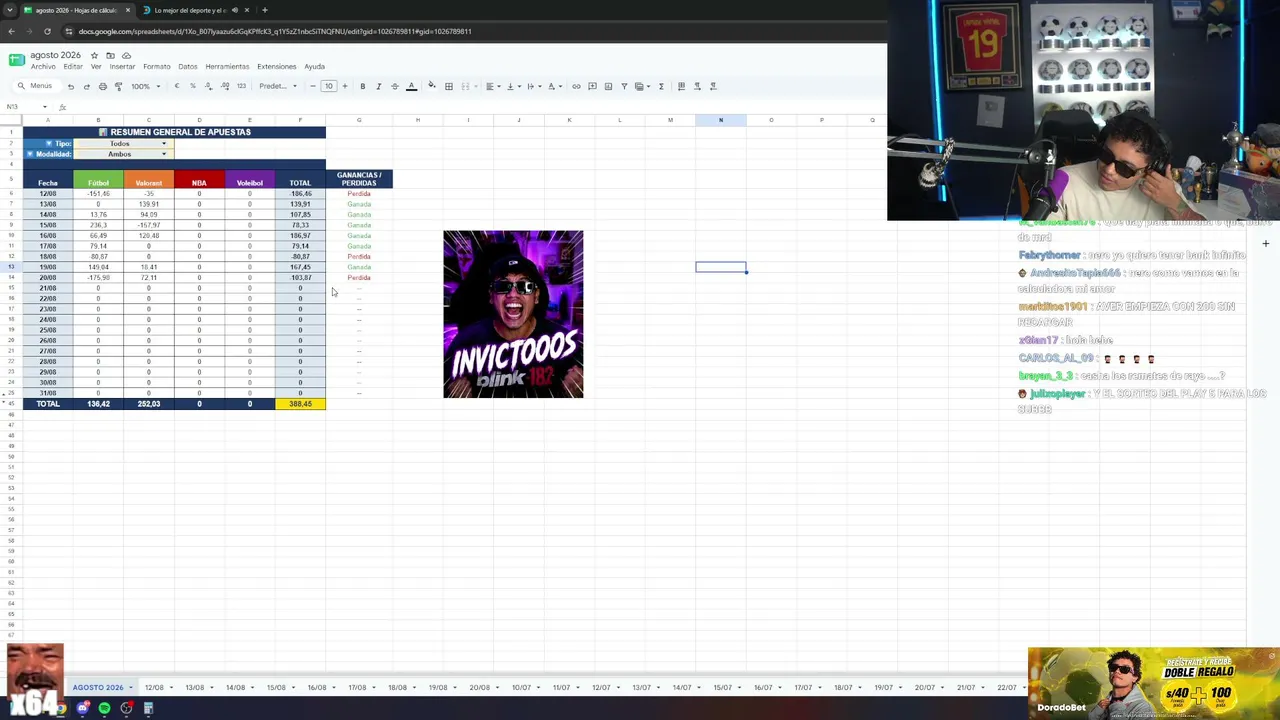Viewport: 1280px width, 720px height.
Task: Switch to the 20/08 sheet tab
Action: pyautogui.click(x=483, y=688)
